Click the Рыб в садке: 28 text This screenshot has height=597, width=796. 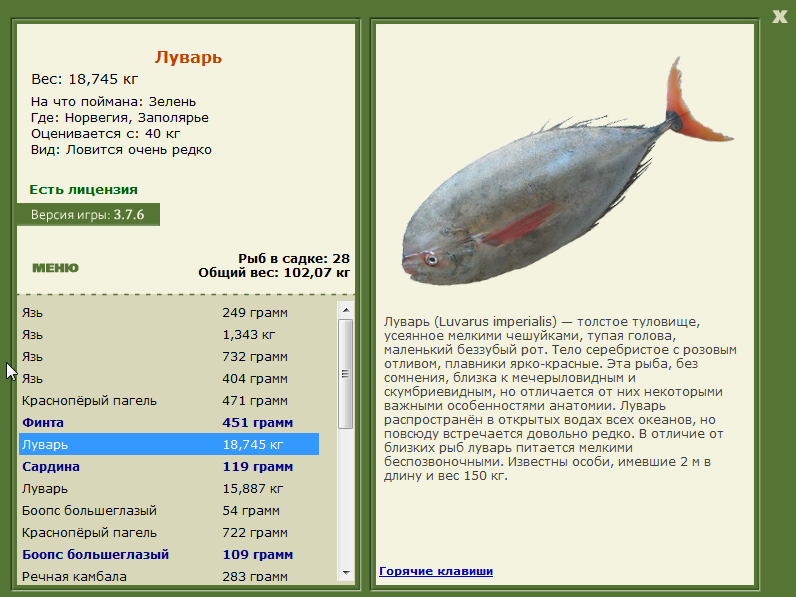pyautogui.click(x=294, y=258)
